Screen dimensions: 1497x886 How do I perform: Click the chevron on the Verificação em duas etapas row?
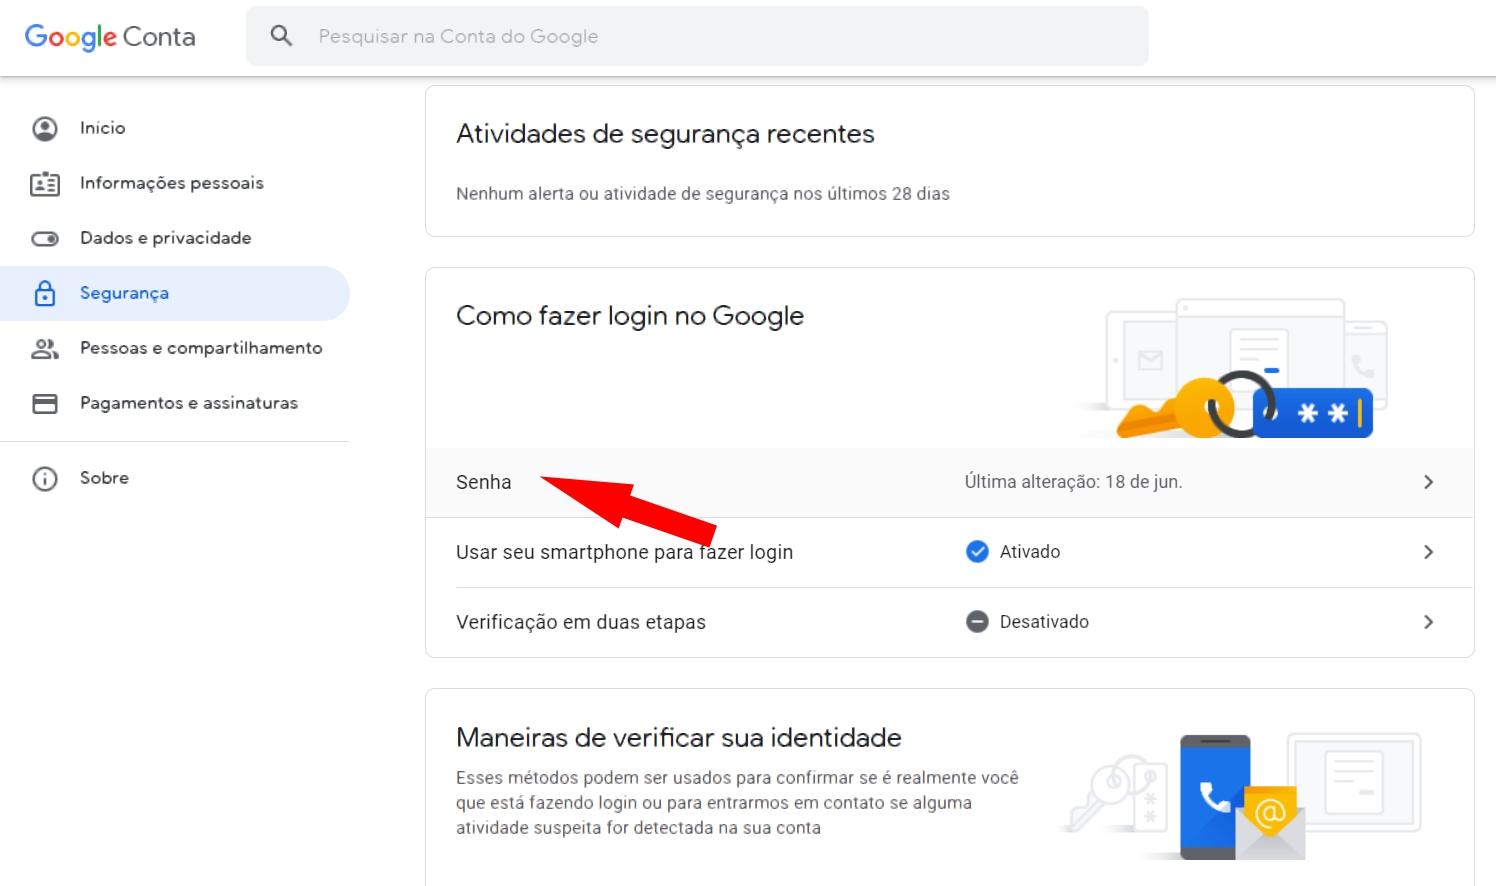click(x=1428, y=622)
